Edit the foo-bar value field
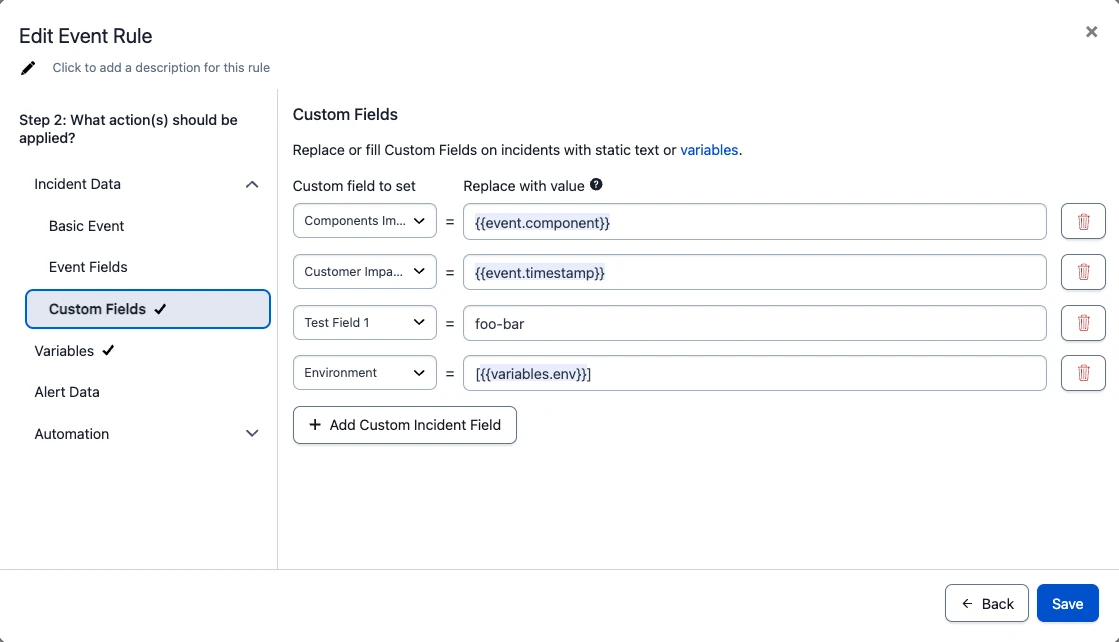This screenshot has height=642, width=1119. [x=754, y=323]
